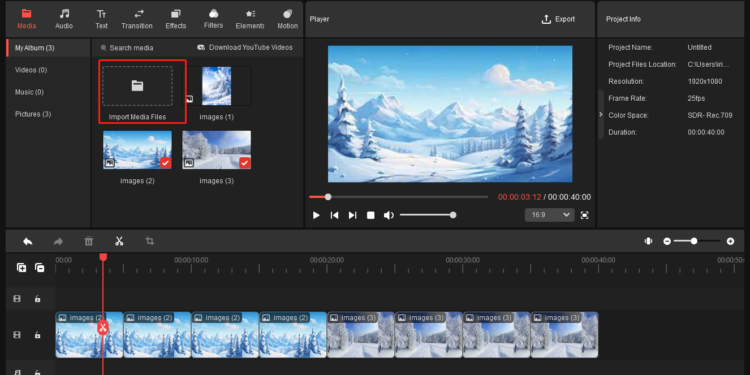The image size is (750, 375).
Task: Select the first images (2) timeline clip
Action: pos(89,335)
